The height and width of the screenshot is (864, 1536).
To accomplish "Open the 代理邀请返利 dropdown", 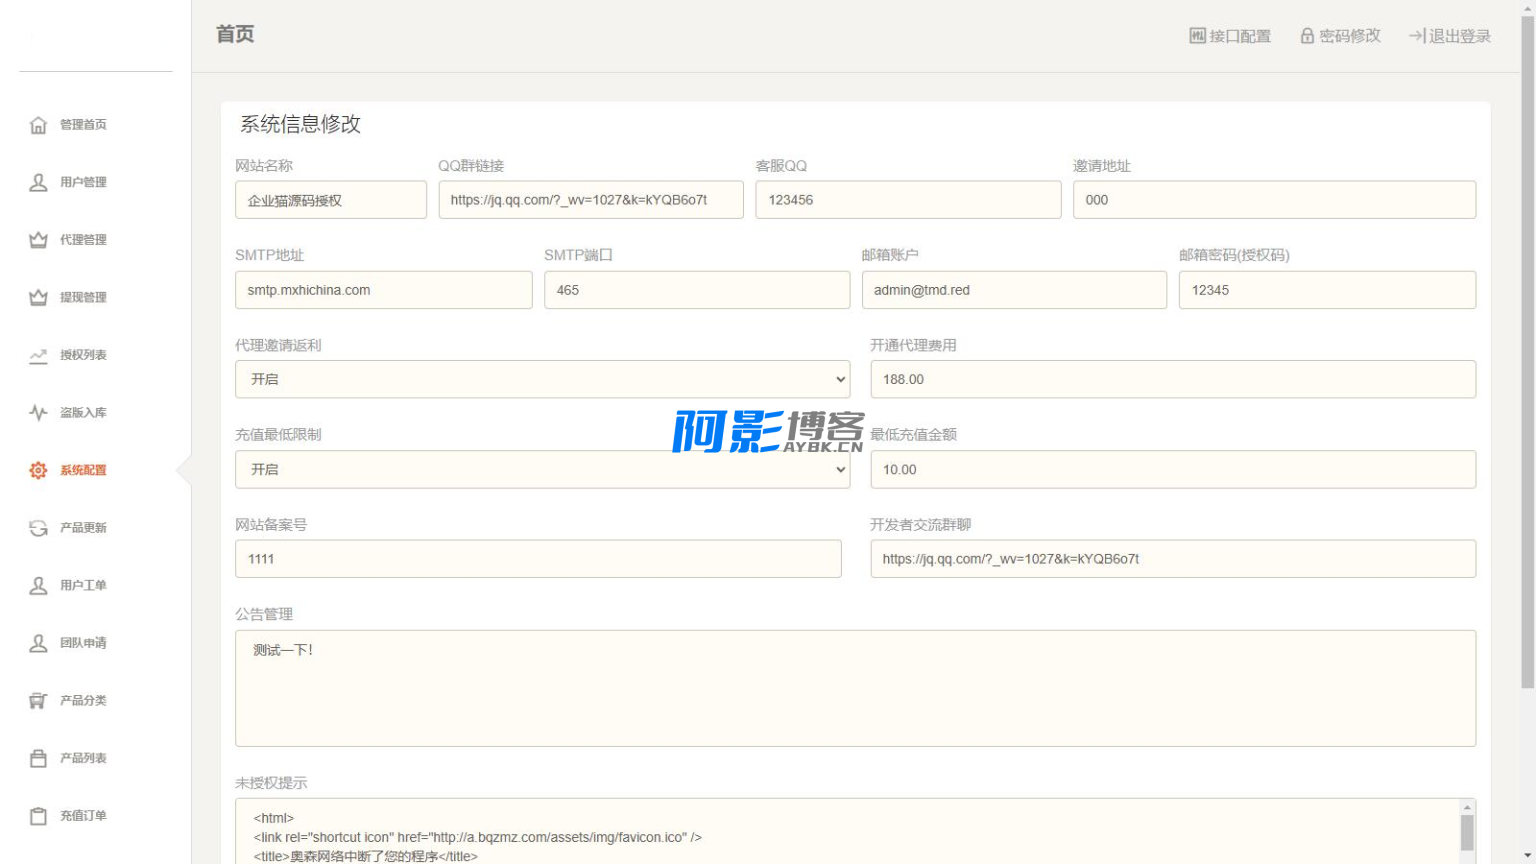I will coord(542,380).
